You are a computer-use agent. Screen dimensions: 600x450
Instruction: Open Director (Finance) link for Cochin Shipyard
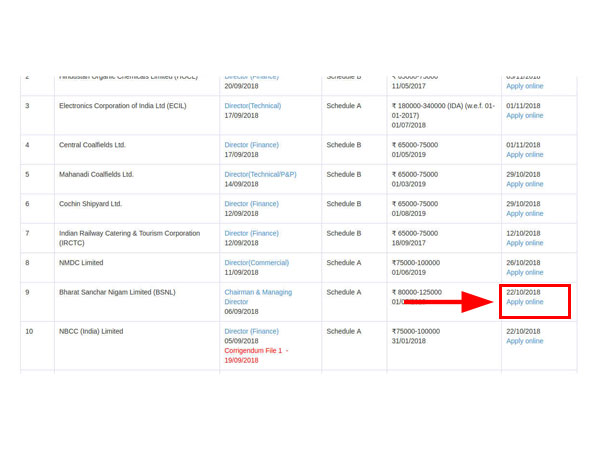coord(251,204)
